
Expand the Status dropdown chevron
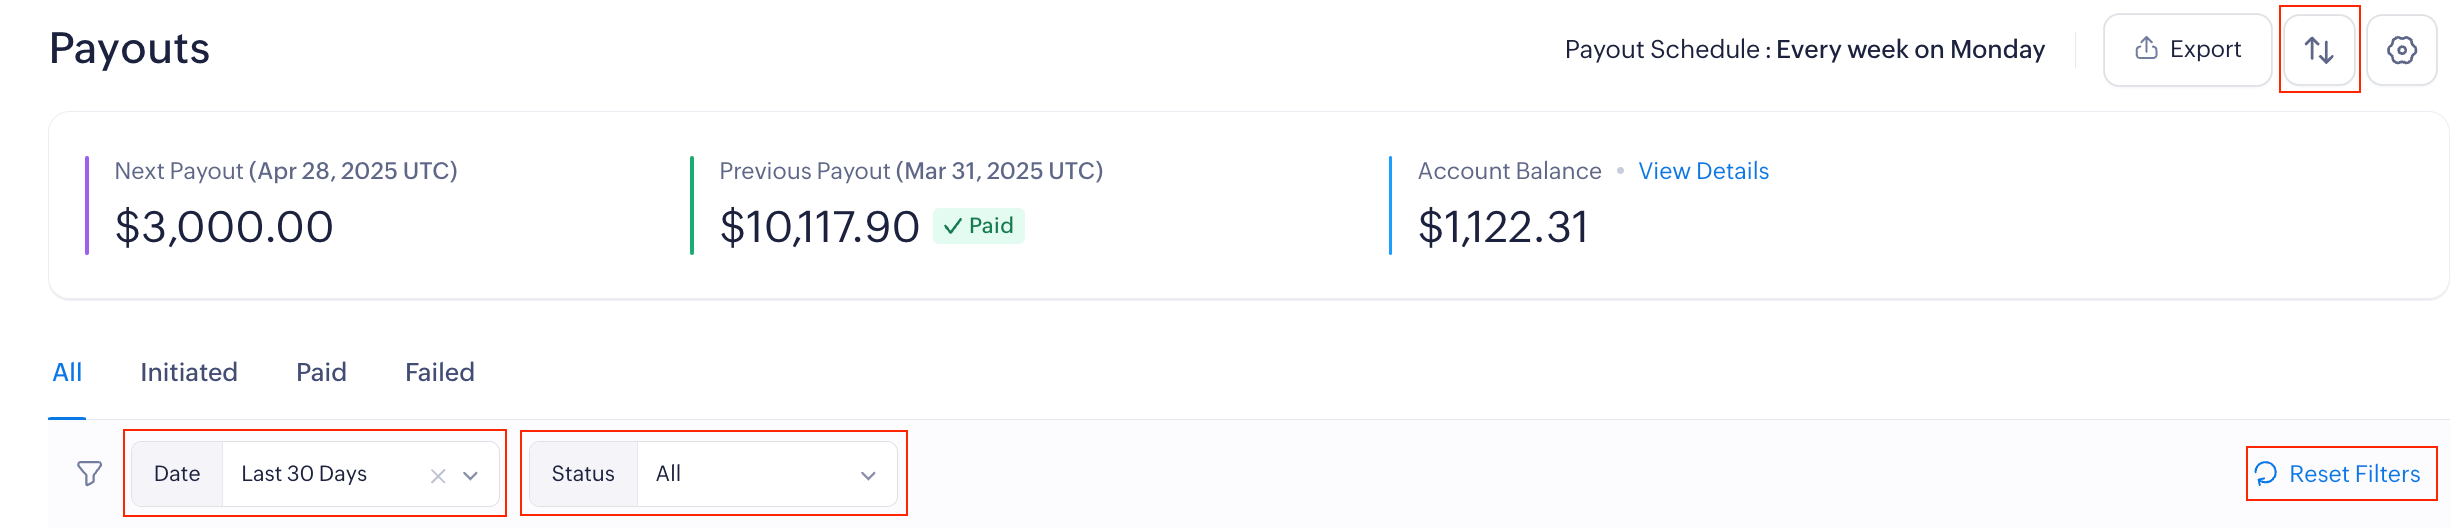point(868,476)
